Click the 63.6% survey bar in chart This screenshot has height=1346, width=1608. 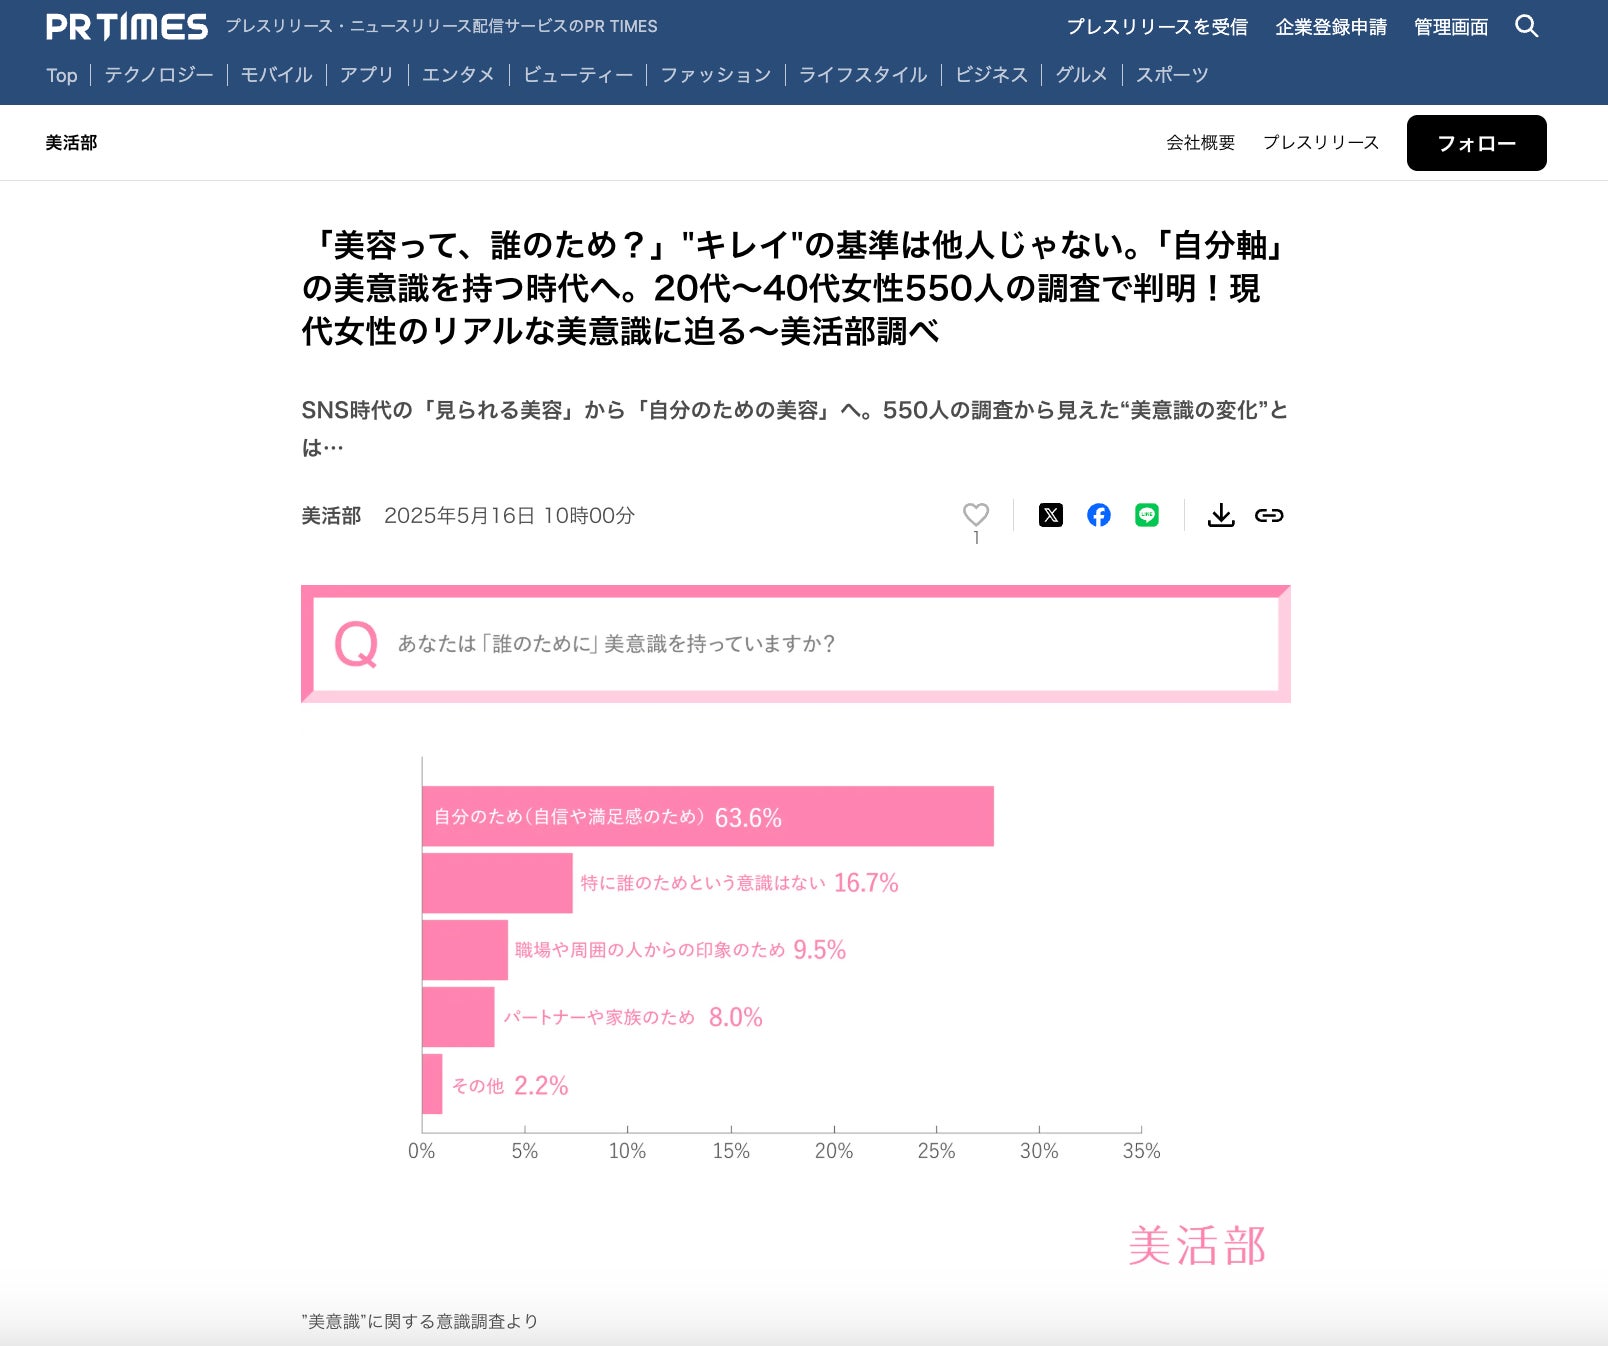708,816
